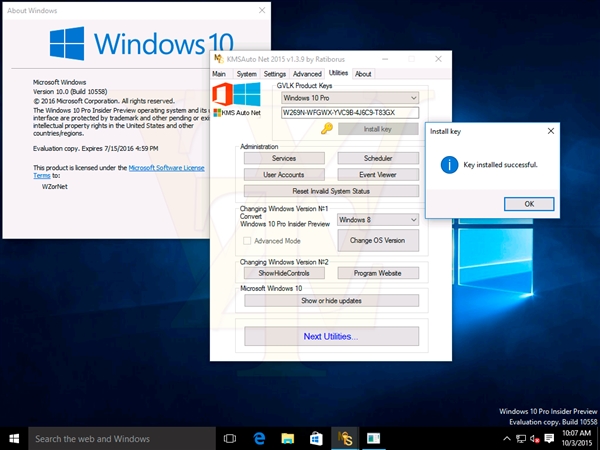Switch to the Settings tab

click(x=275, y=74)
